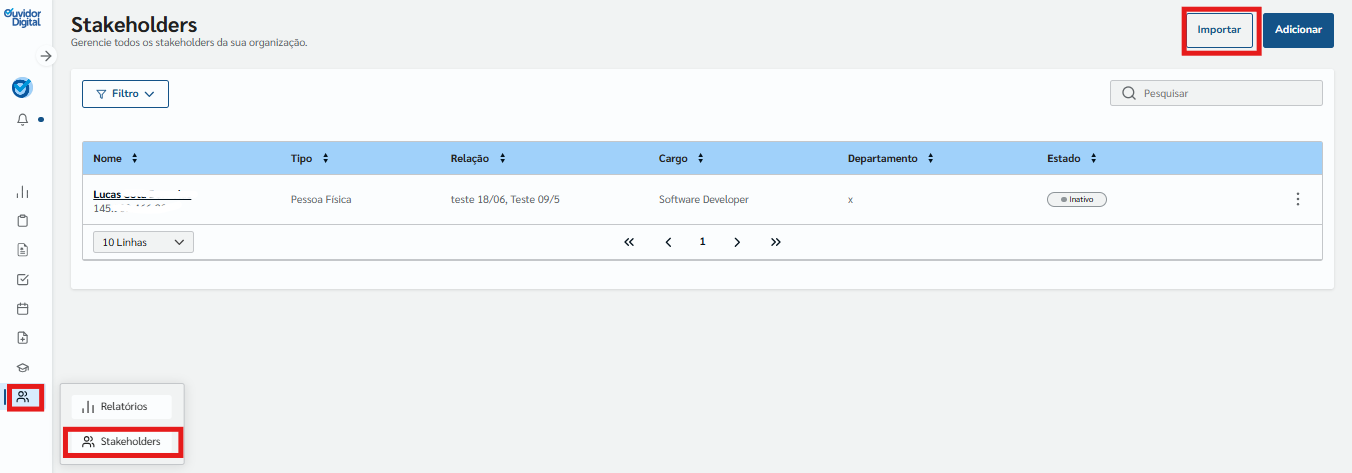Click the Ouvidor Digital logo
The width and height of the screenshot is (1352, 473).
pos(22,16)
